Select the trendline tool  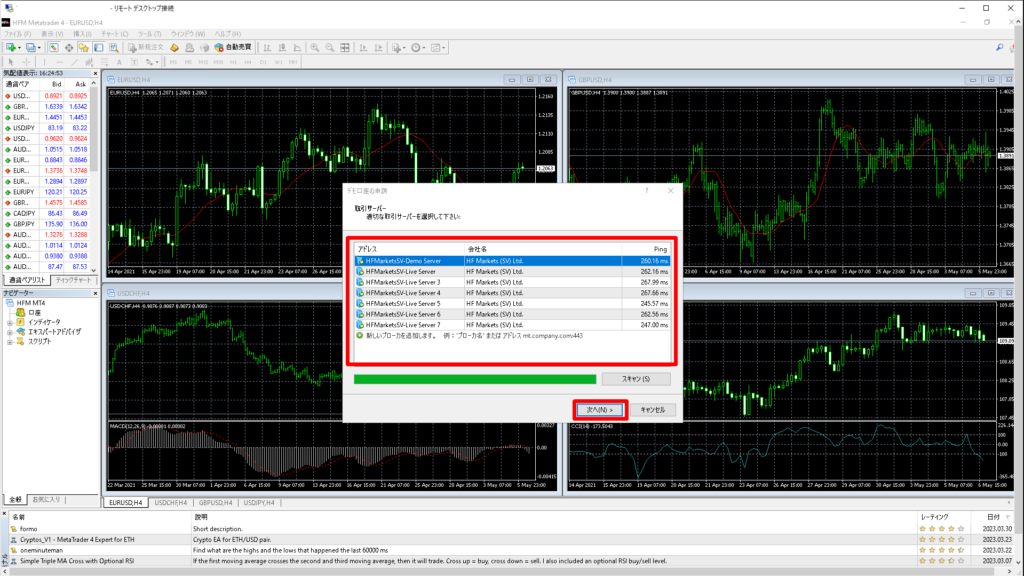click(74, 62)
